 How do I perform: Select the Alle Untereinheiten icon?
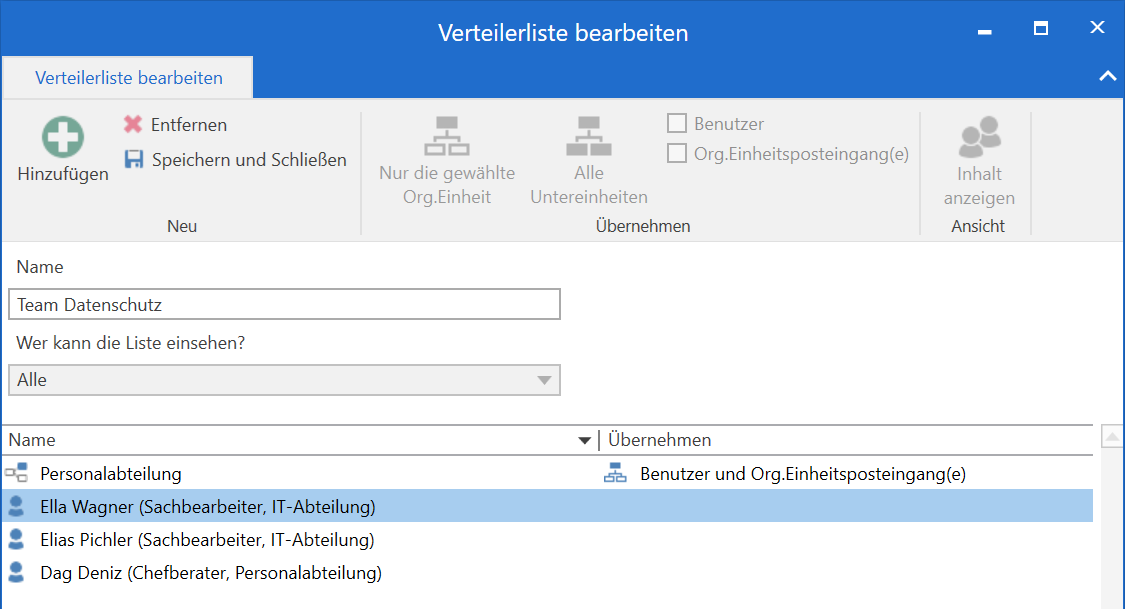(588, 137)
